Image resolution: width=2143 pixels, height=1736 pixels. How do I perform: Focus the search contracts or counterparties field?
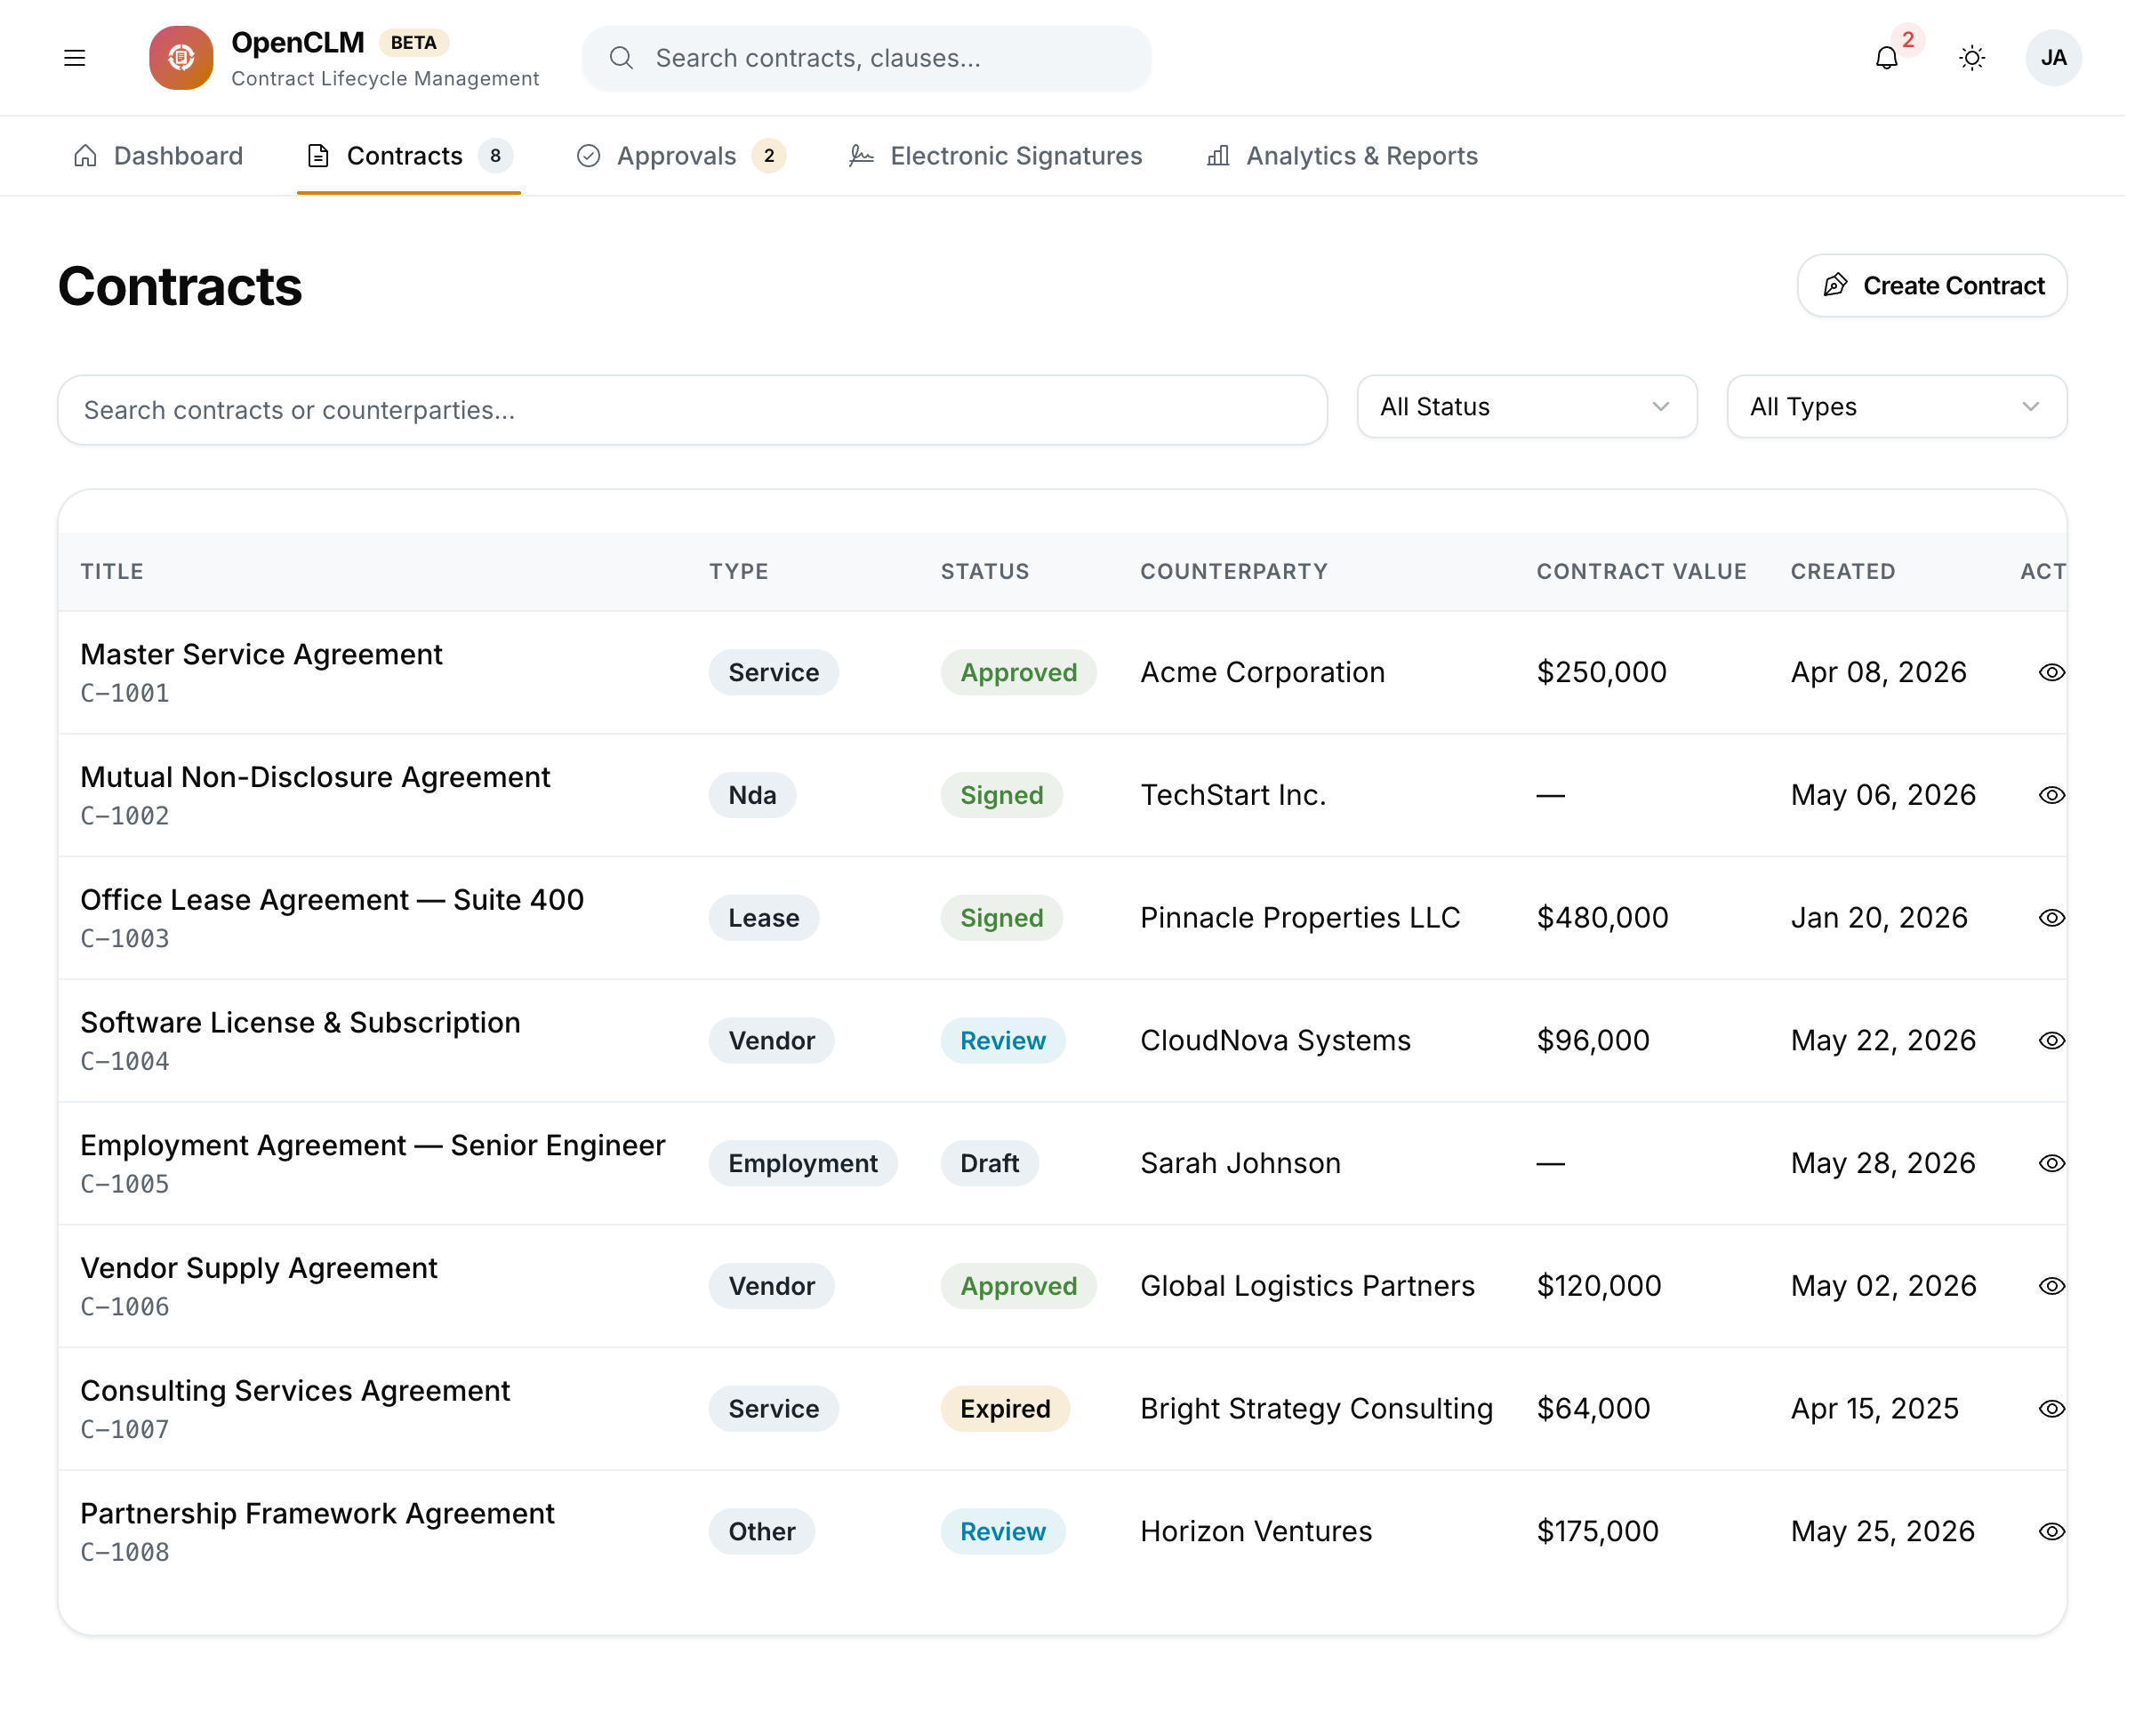[x=692, y=410]
